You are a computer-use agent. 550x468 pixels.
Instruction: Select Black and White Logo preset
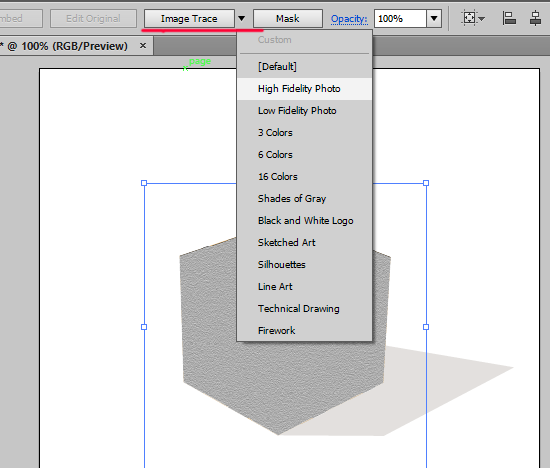click(x=304, y=221)
